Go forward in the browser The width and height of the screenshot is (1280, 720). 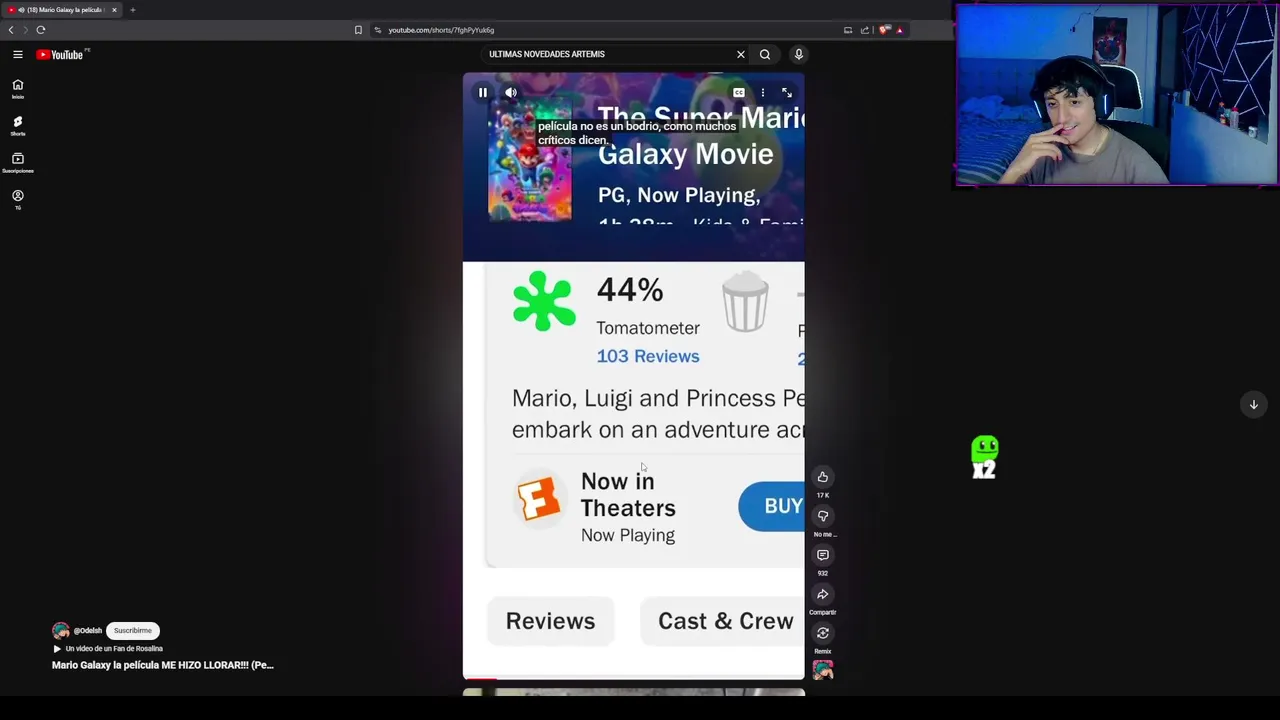26,30
